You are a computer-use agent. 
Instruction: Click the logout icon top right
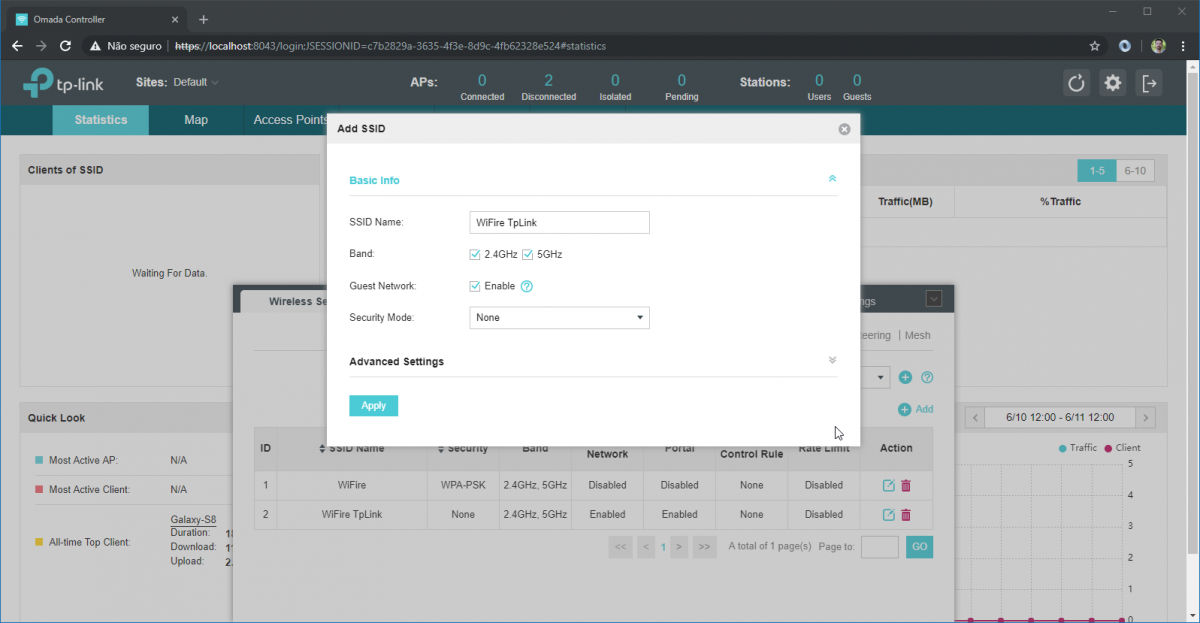click(1150, 83)
